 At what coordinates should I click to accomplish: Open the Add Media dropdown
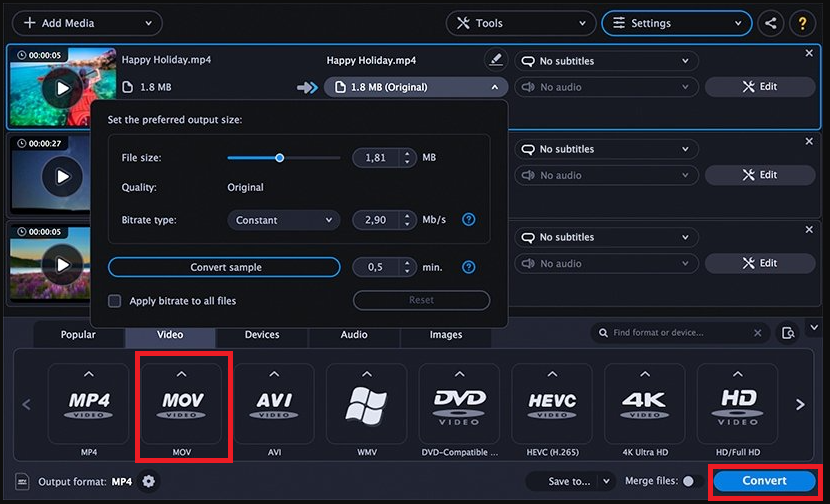[x=87, y=23]
